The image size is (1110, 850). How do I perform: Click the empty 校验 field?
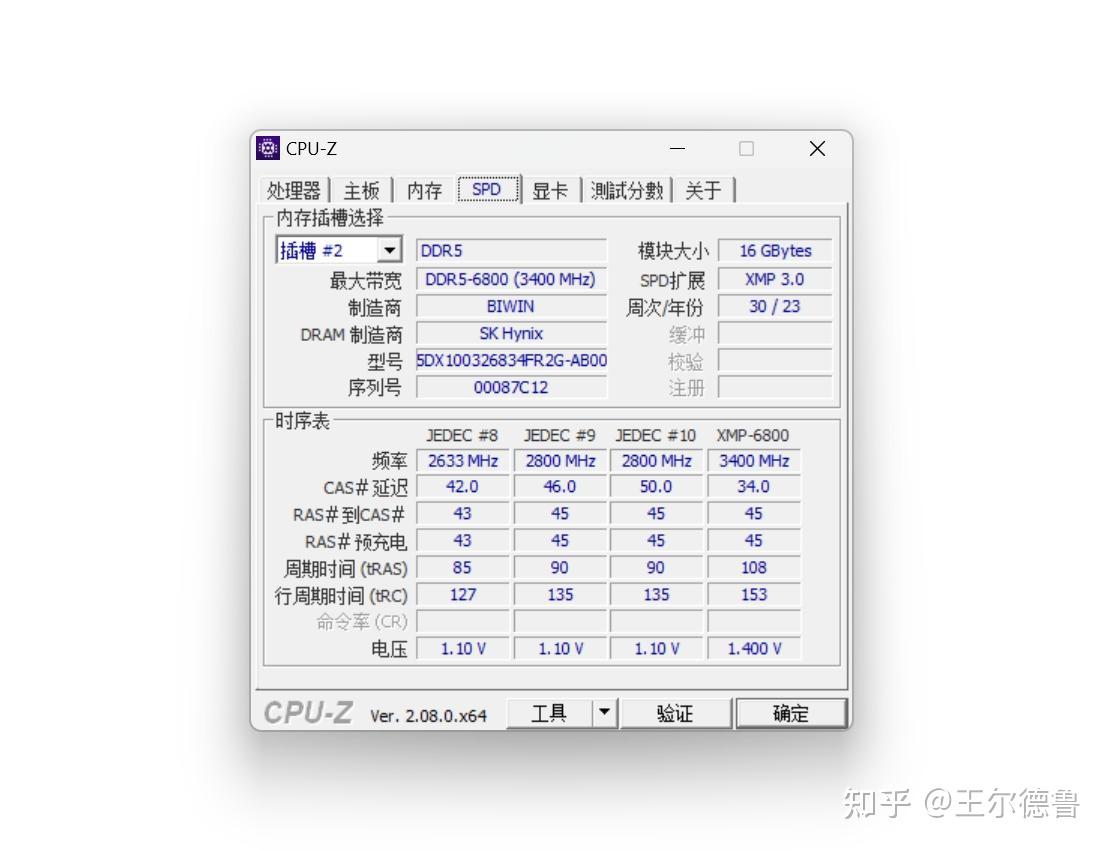pos(775,360)
